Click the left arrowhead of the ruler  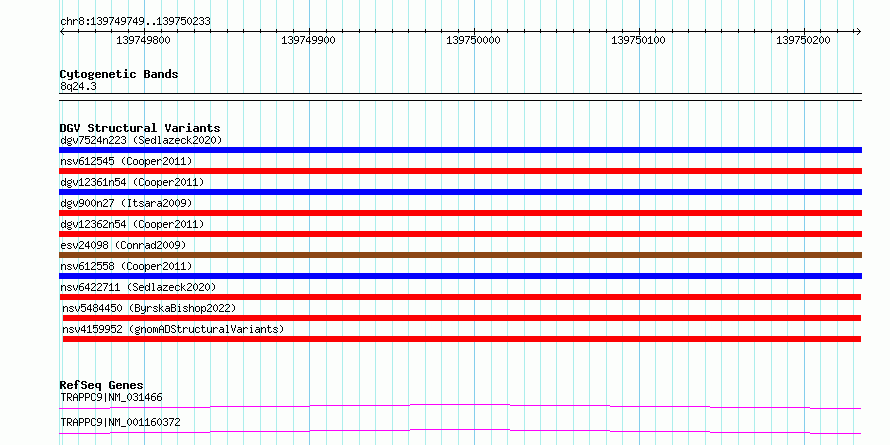pyautogui.click(x=62, y=31)
